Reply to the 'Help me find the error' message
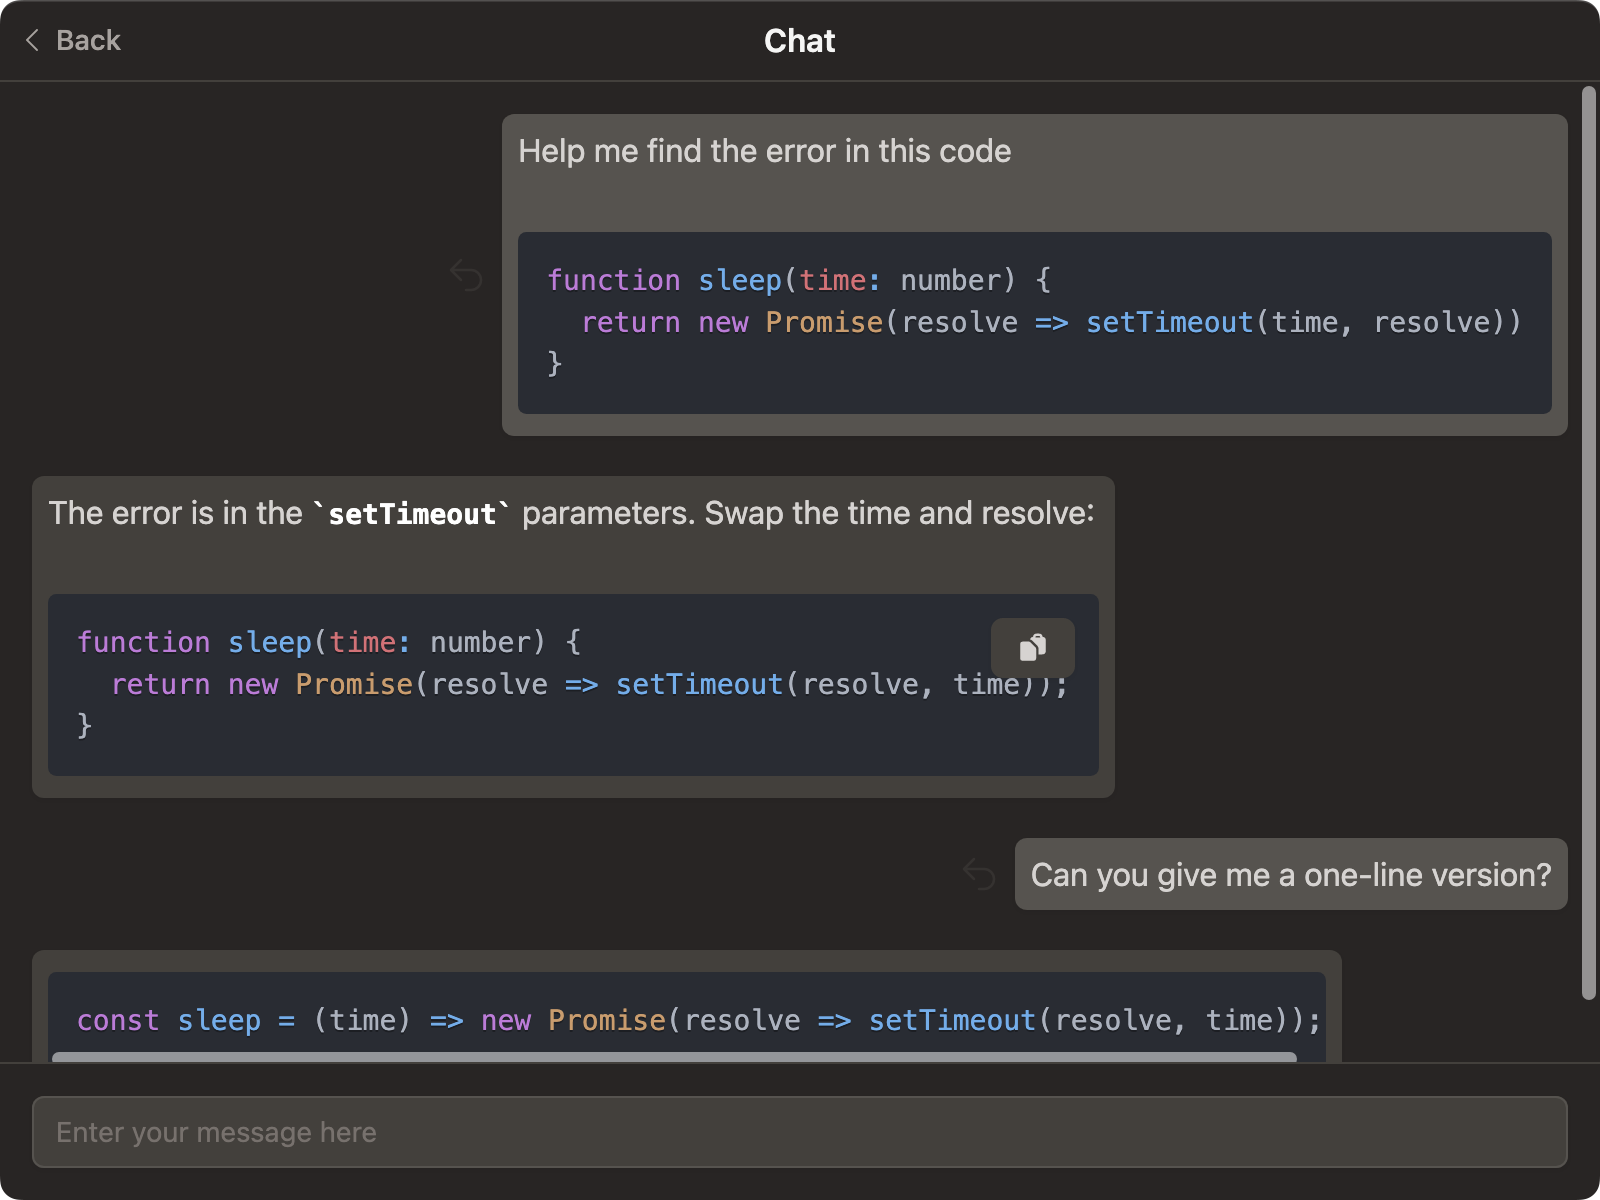1600x1200 pixels. [466, 275]
